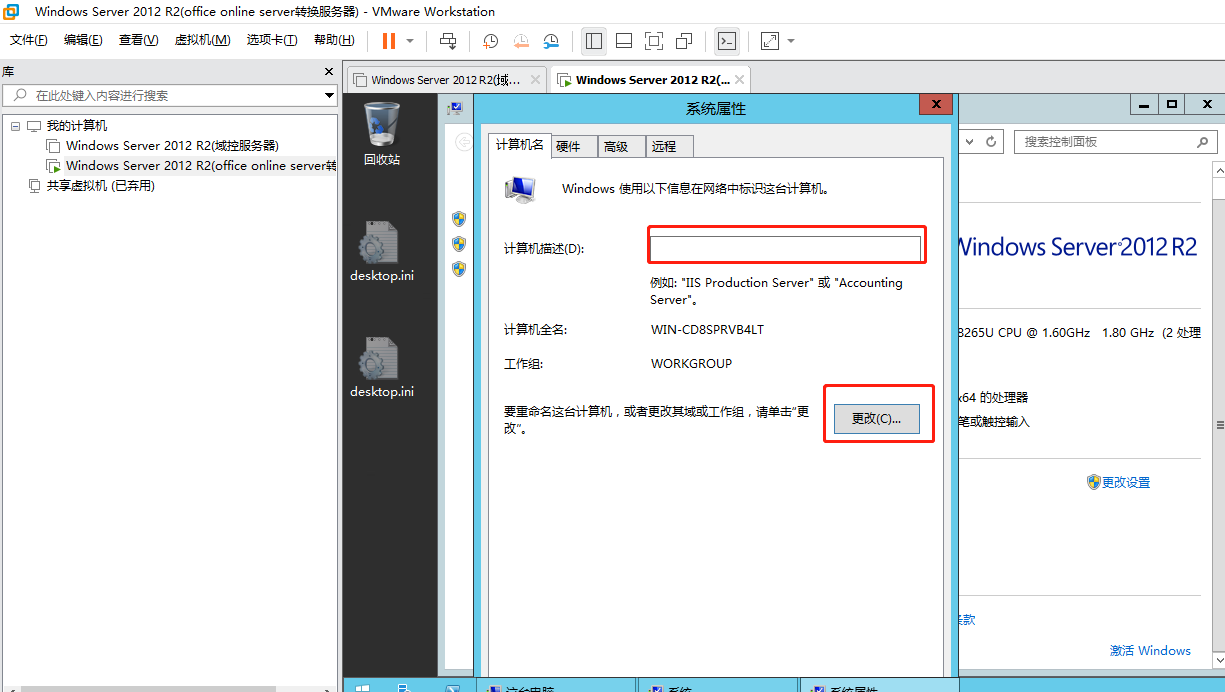
Task: Click the control panel refresh icon
Action: (991, 142)
